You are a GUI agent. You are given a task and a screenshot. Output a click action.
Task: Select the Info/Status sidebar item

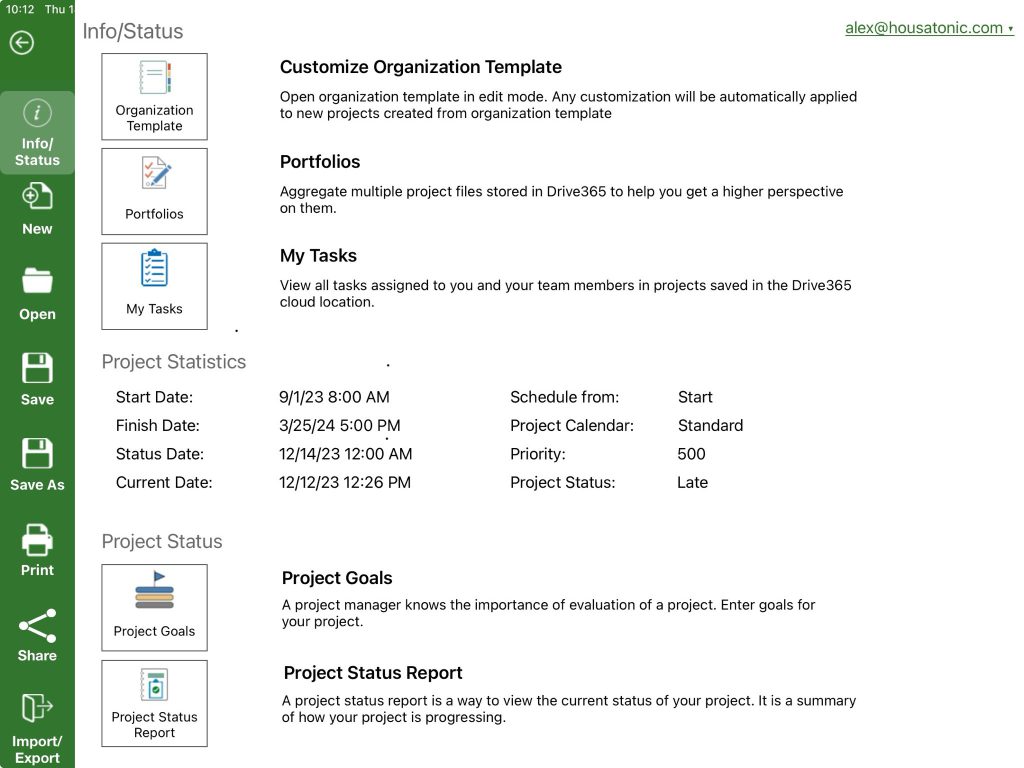(37, 131)
